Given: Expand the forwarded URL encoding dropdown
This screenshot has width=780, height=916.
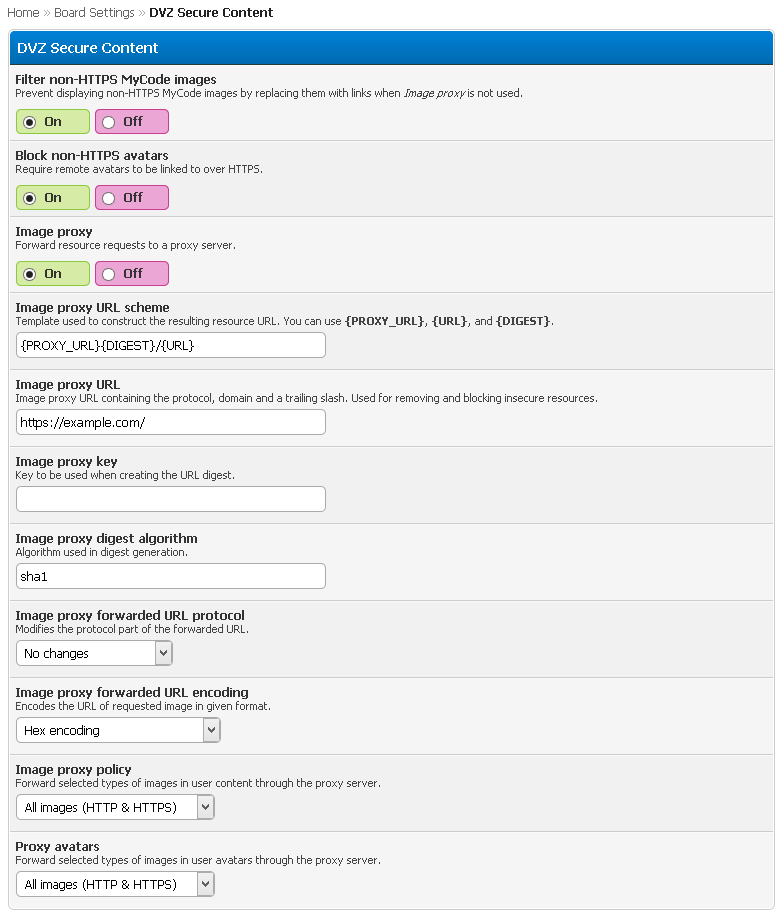Looking at the screenshot, I should tap(118, 731).
